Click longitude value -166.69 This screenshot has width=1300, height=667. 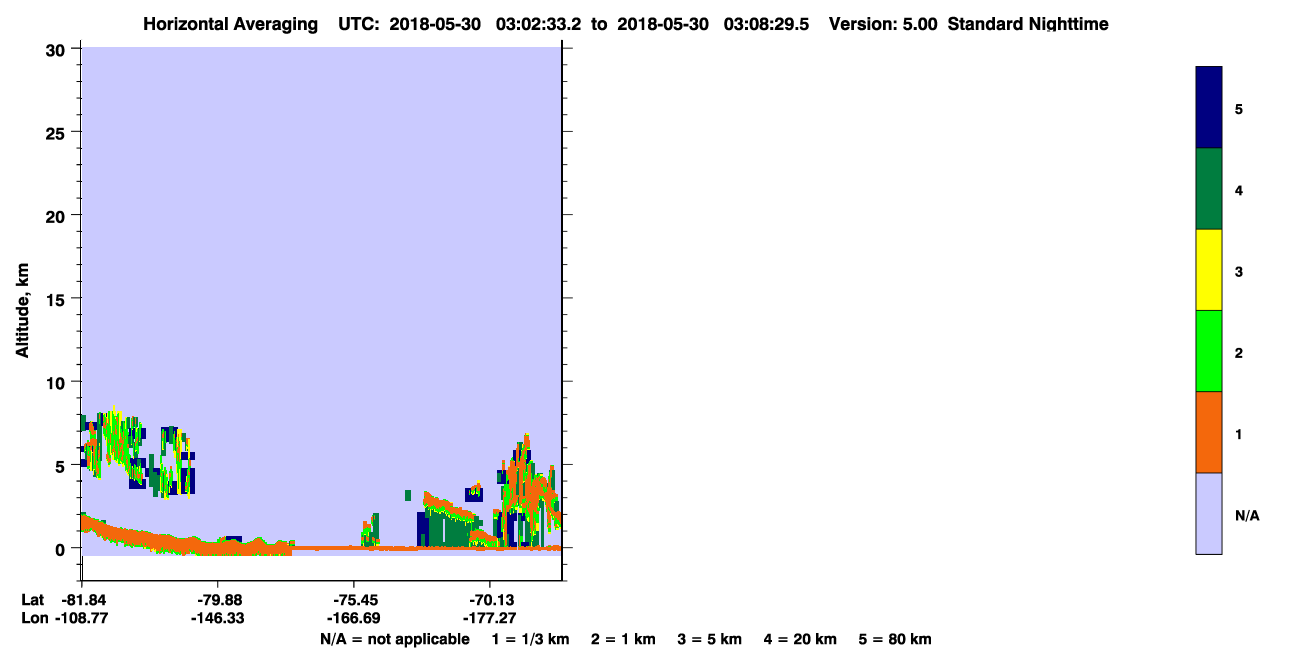pyautogui.click(x=354, y=618)
